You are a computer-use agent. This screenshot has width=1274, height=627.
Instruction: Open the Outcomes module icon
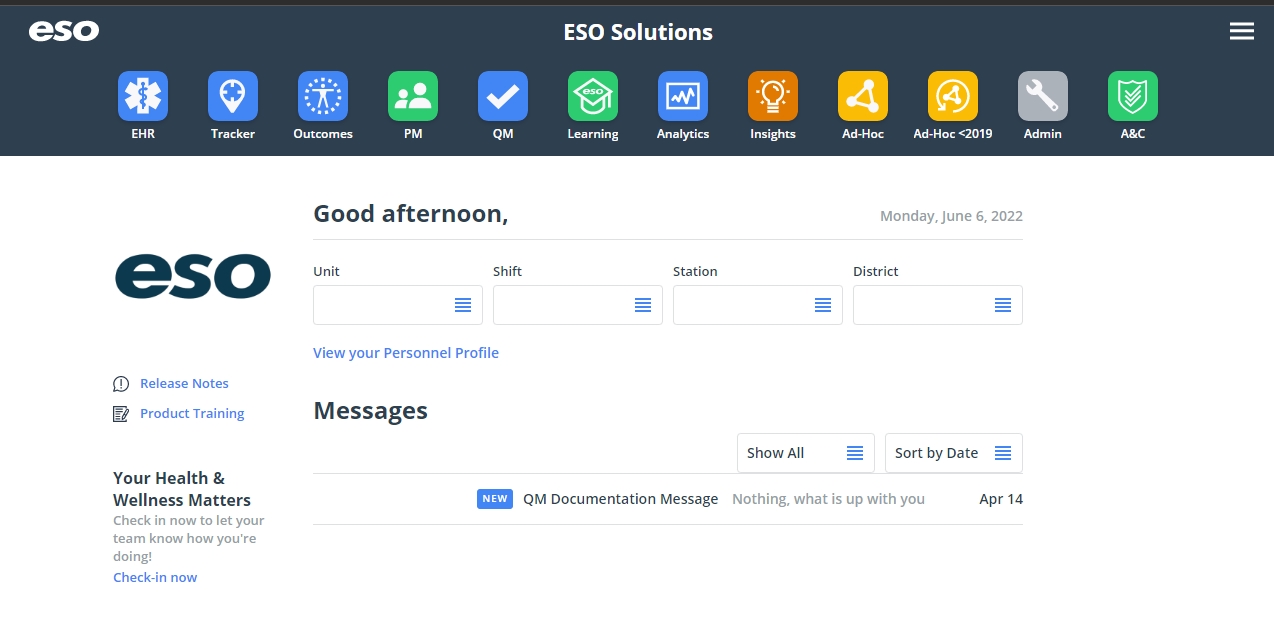tap(323, 96)
